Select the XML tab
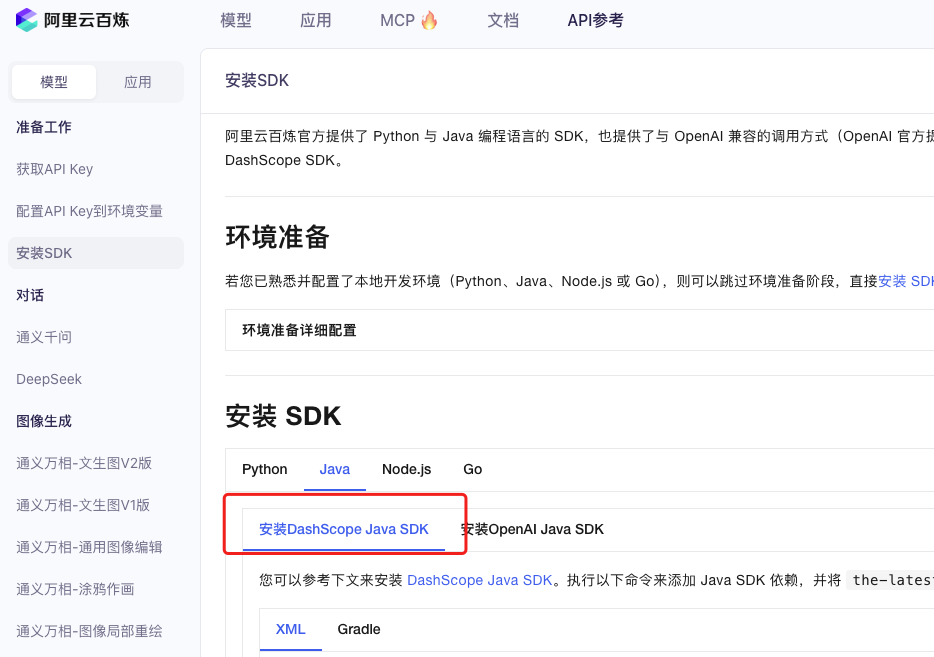The width and height of the screenshot is (934, 657). click(291, 629)
